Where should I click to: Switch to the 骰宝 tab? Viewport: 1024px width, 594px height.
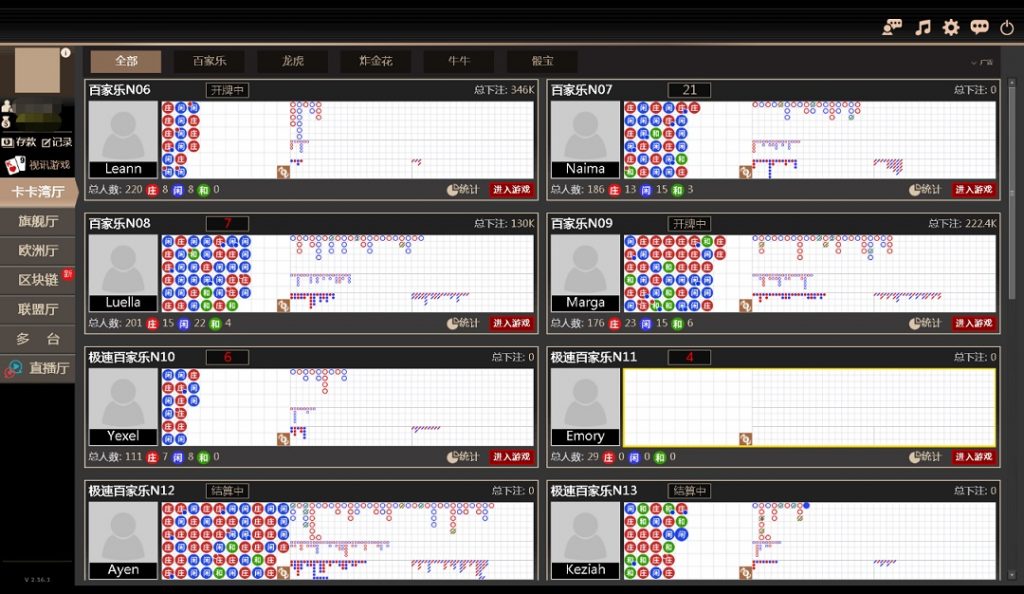(541, 61)
